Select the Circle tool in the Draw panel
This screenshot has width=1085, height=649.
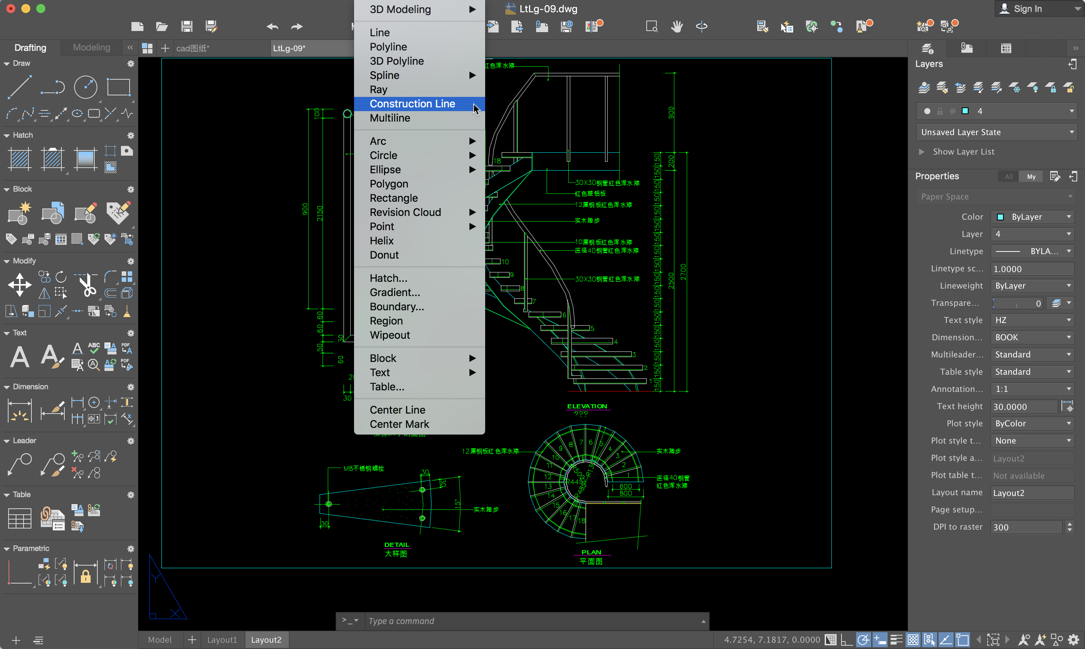(85, 87)
